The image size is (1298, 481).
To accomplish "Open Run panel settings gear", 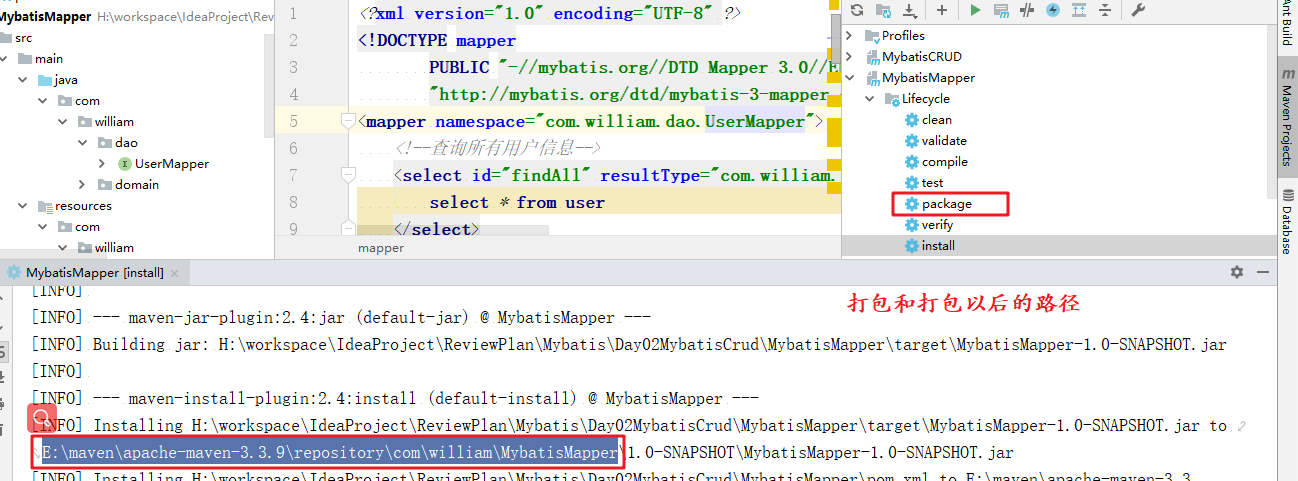I will tap(1237, 272).
